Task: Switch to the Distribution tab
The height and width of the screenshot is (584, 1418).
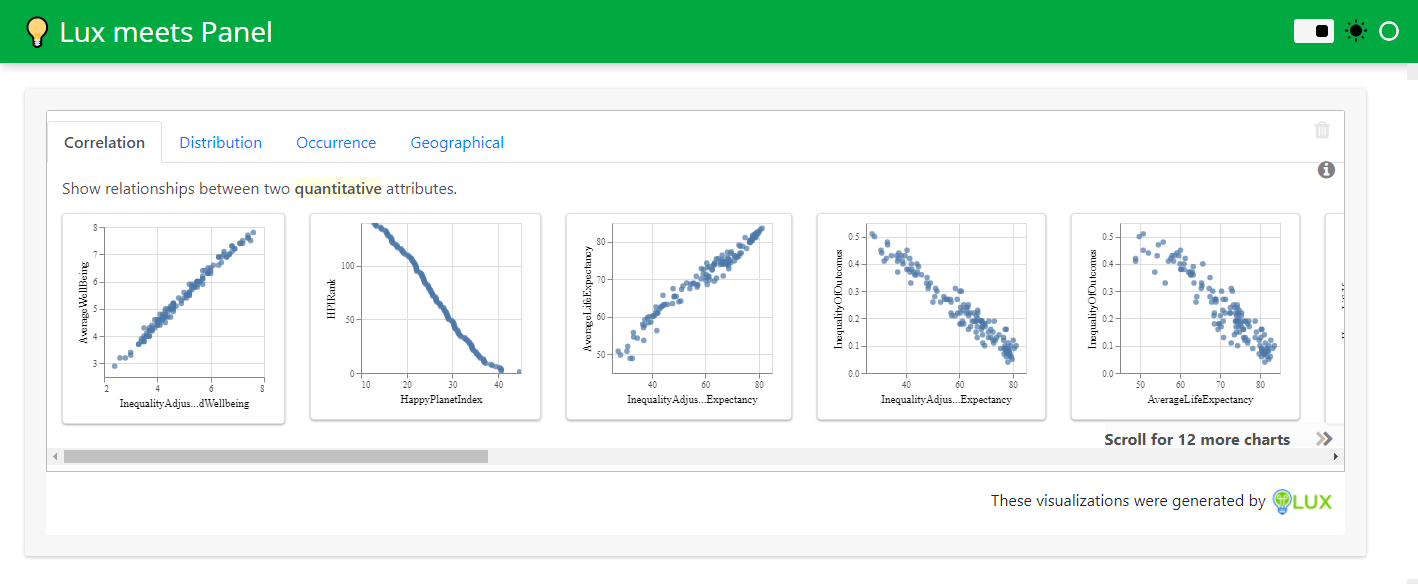Action: tap(220, 142)
